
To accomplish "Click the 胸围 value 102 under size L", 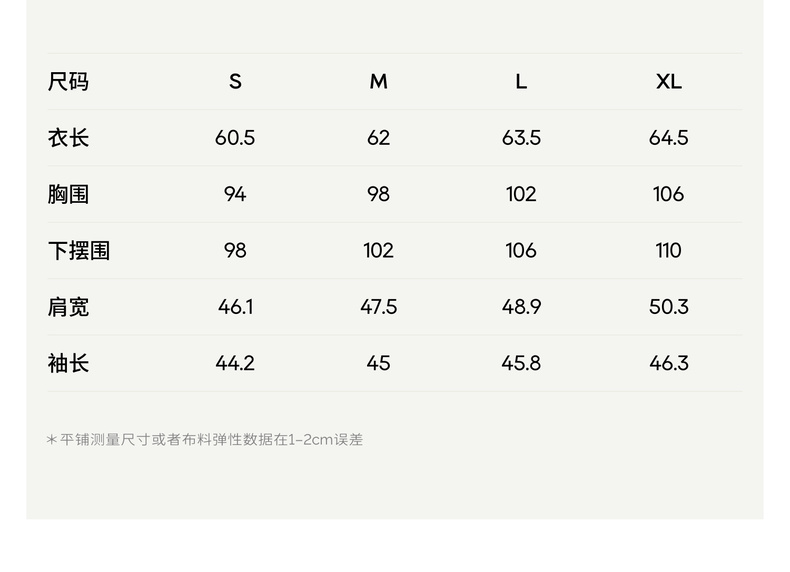I will pyautogui.click(x=521, y=194).
